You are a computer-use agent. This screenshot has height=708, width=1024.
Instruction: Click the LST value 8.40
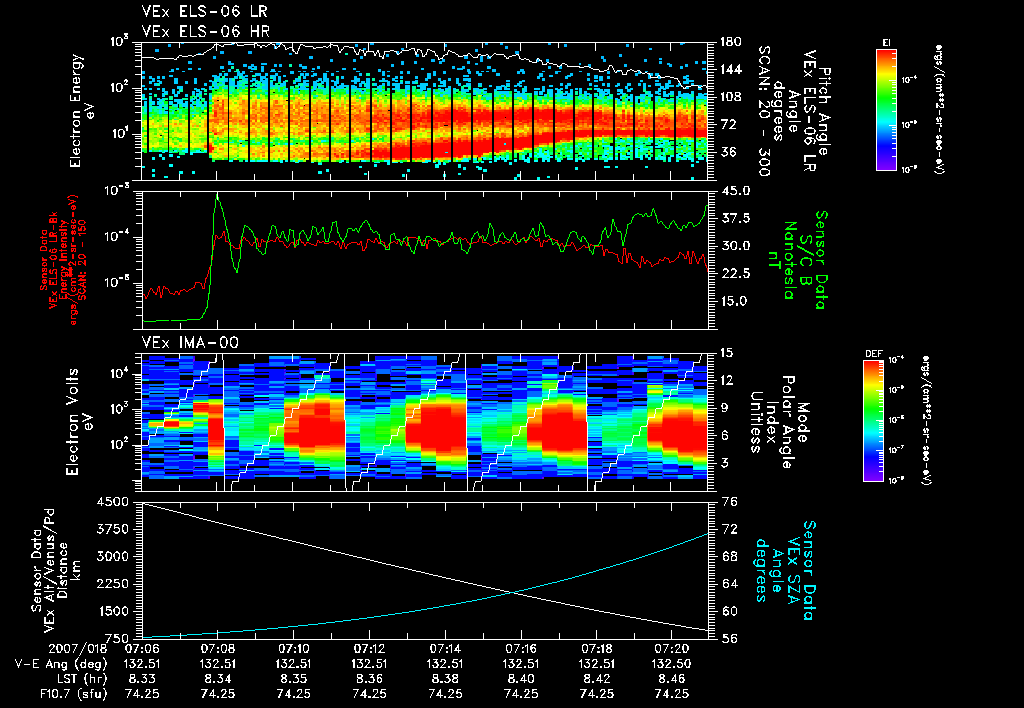point(520,679)
